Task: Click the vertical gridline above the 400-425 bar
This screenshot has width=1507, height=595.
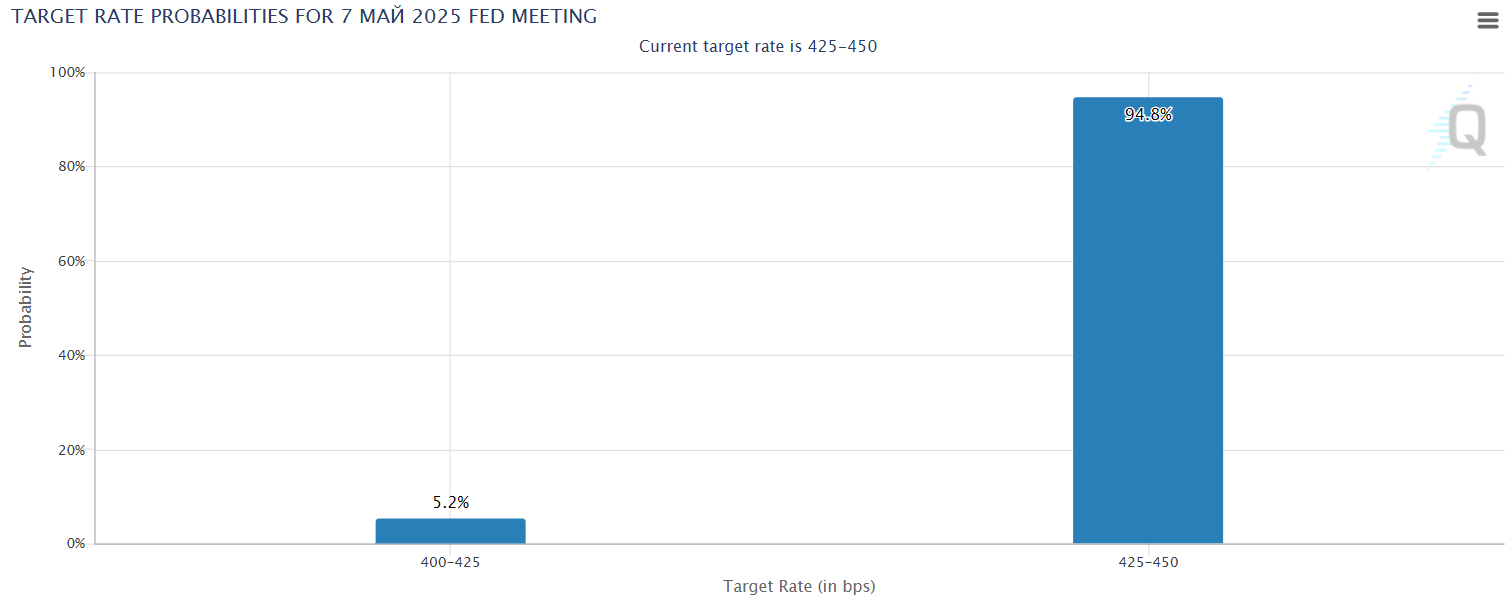Action: (x=450, y=300)
